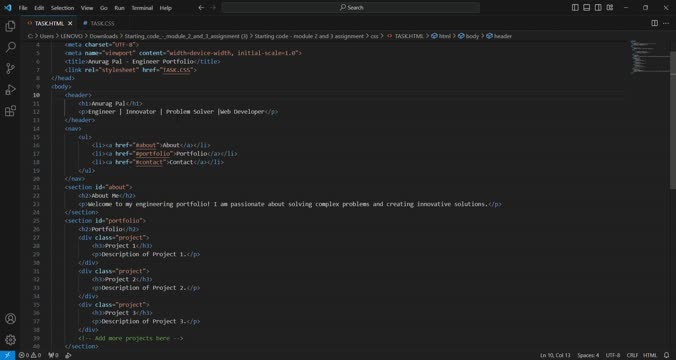
Task: Click the notifications bell in status bar
Action: 667,355
